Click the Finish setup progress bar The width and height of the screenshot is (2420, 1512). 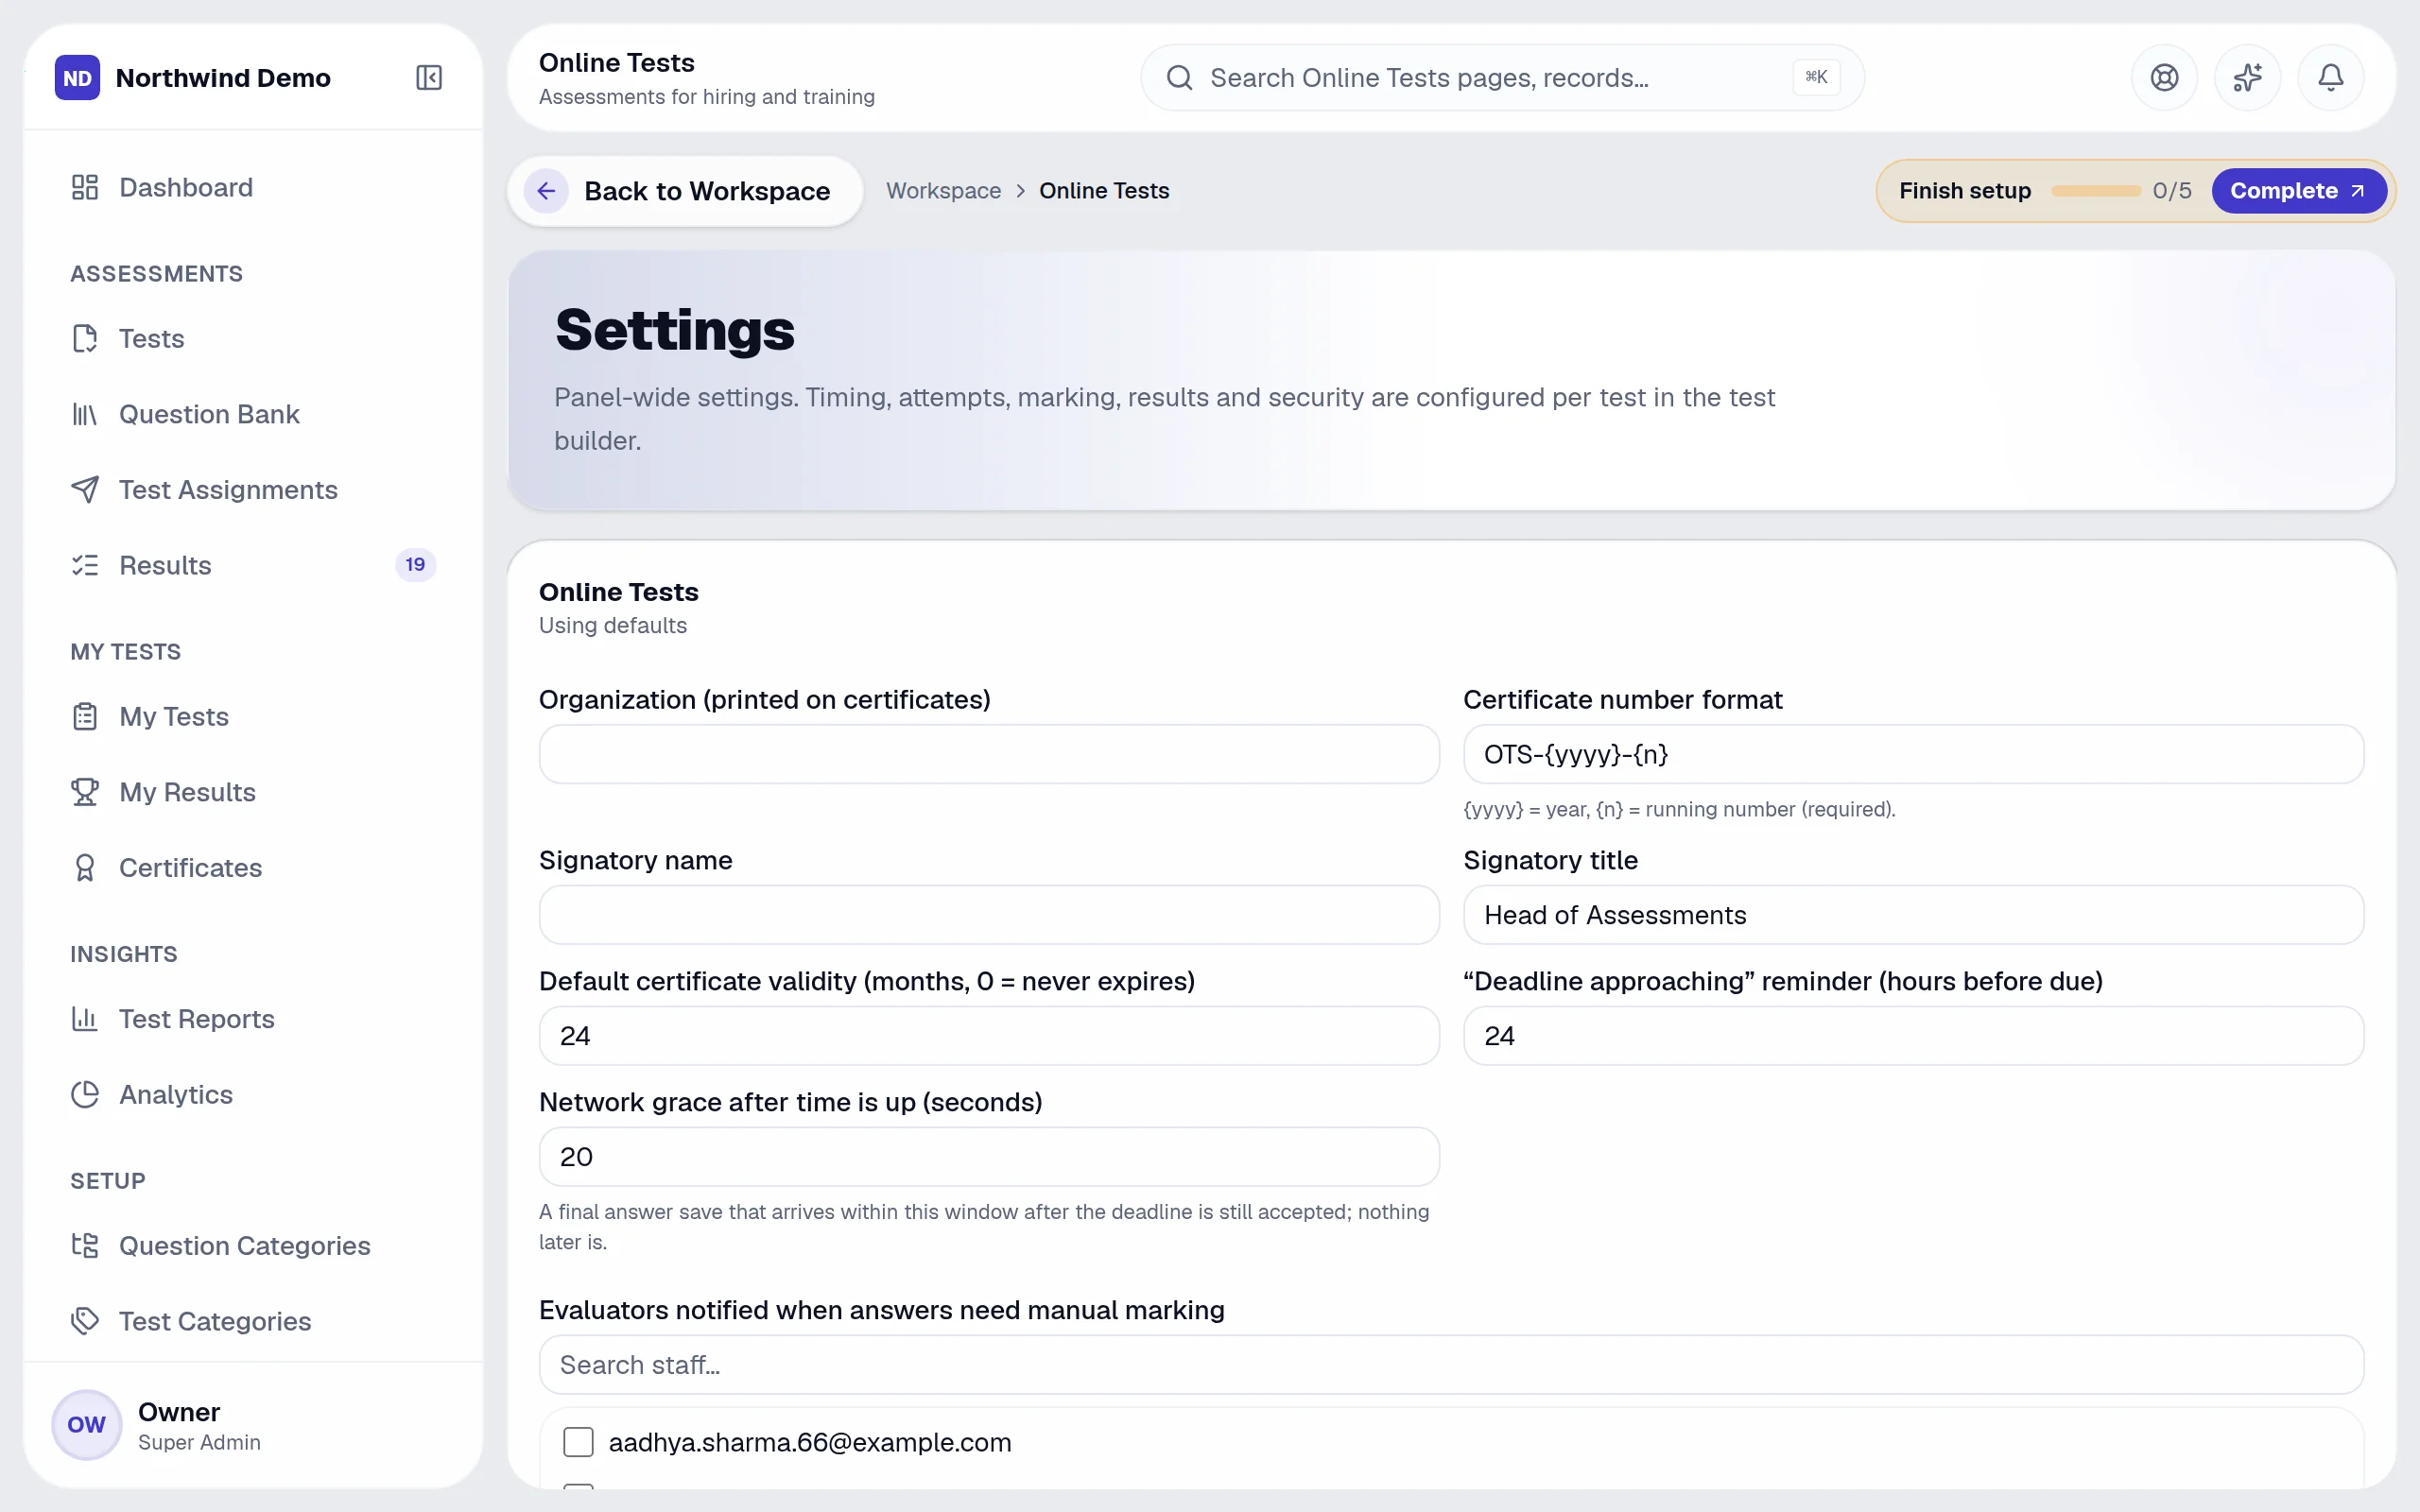(x=2095, y=191)
